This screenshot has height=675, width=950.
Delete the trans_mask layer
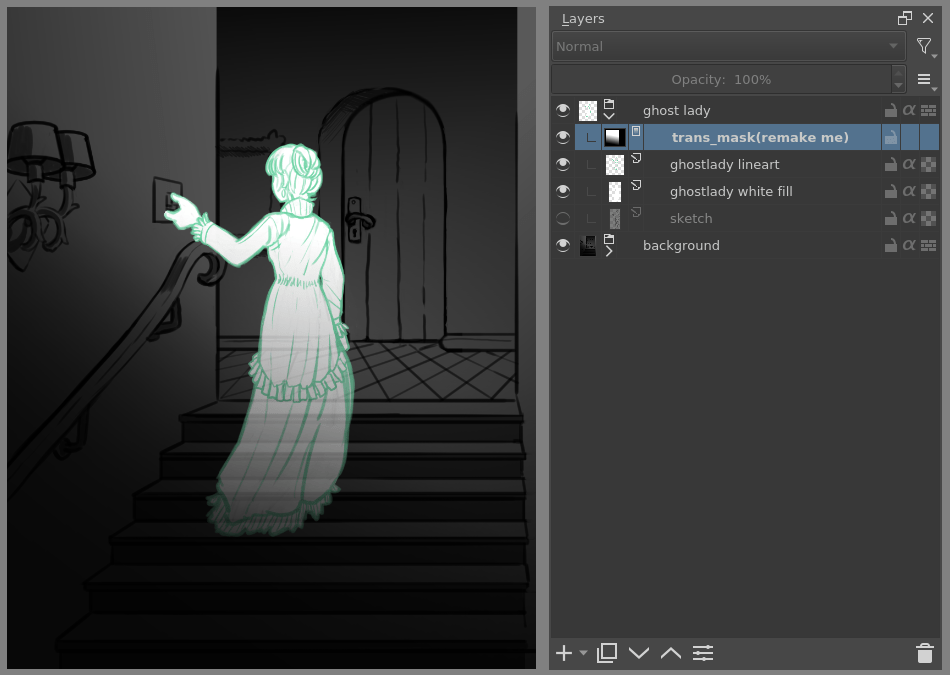point(924,653)
